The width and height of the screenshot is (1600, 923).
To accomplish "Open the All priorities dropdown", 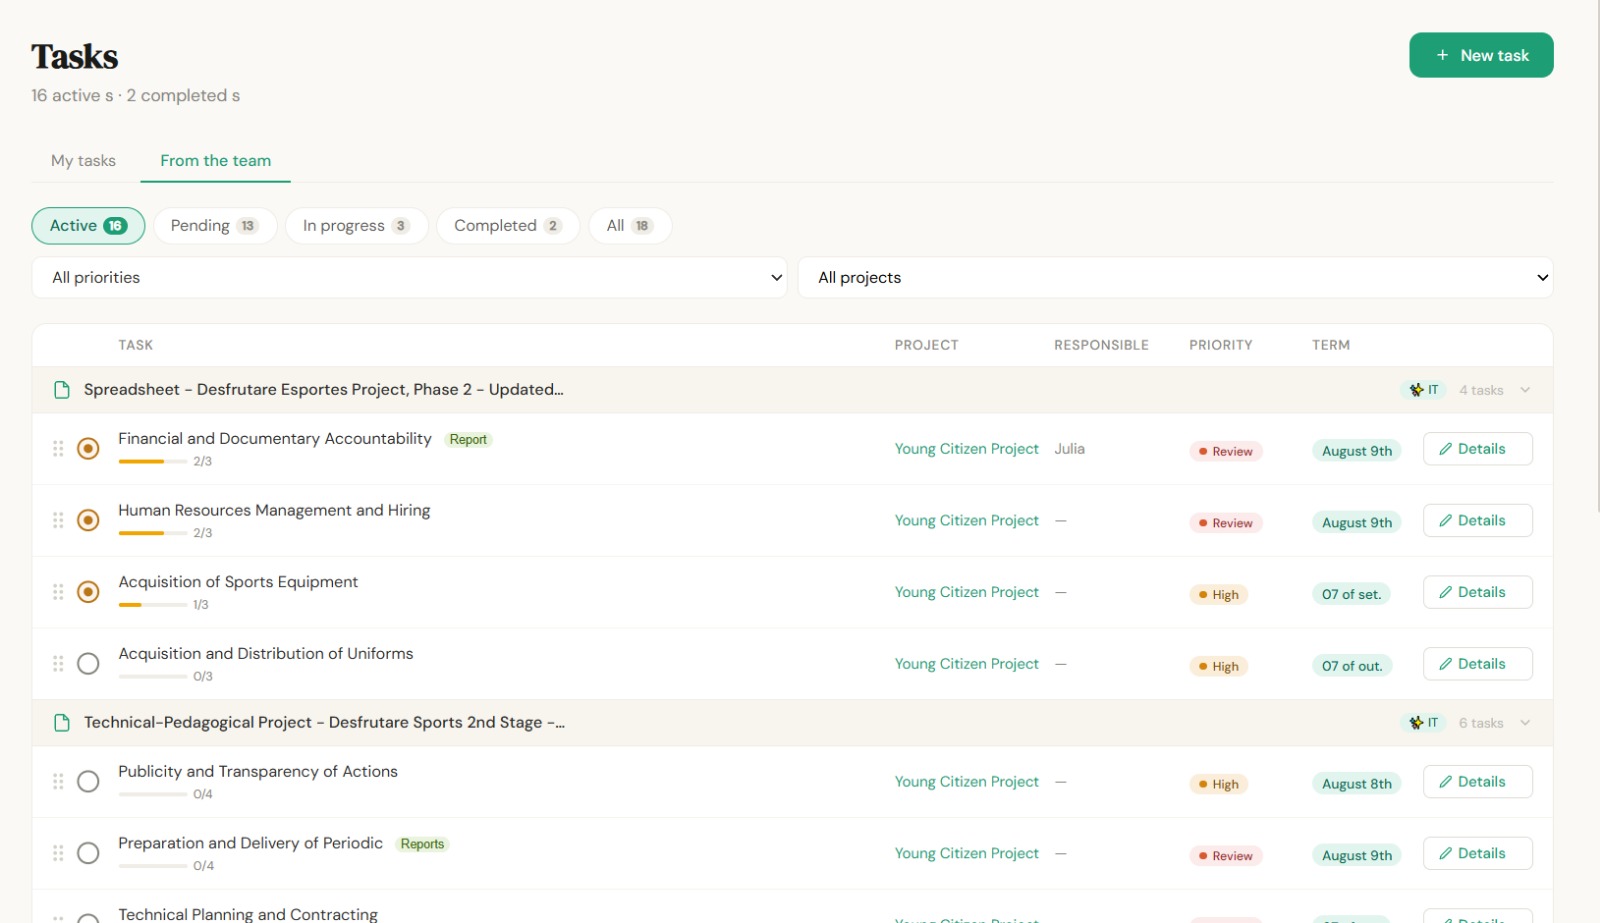I will point(409,277).
